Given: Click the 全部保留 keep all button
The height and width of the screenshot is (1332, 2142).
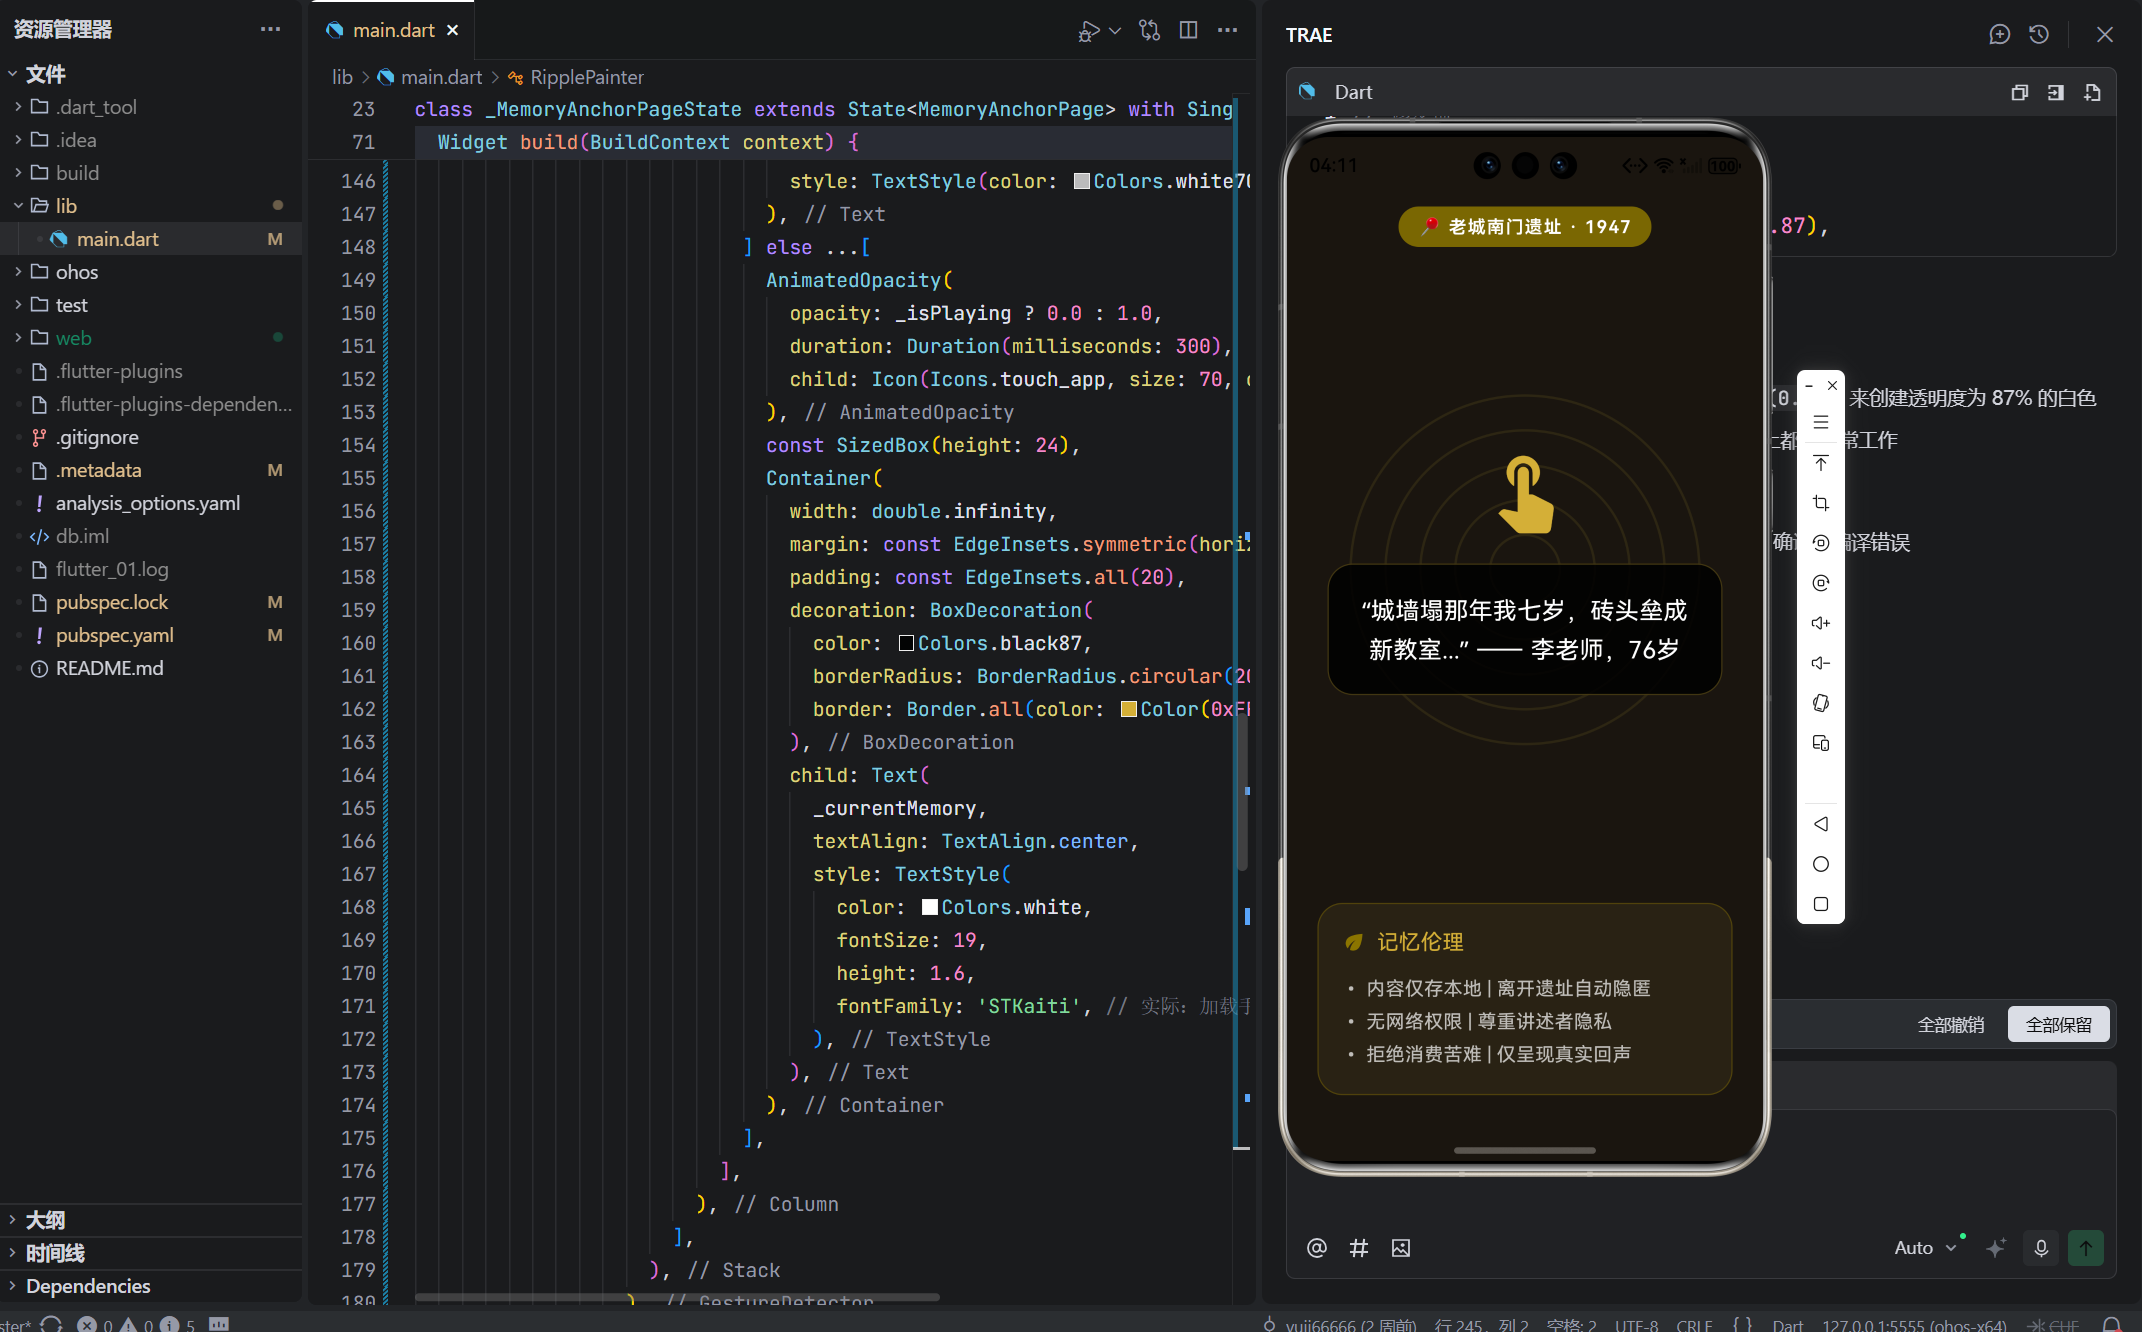Looking at the screenshot, I should pyautogui.click(x=2058, y=1025).
